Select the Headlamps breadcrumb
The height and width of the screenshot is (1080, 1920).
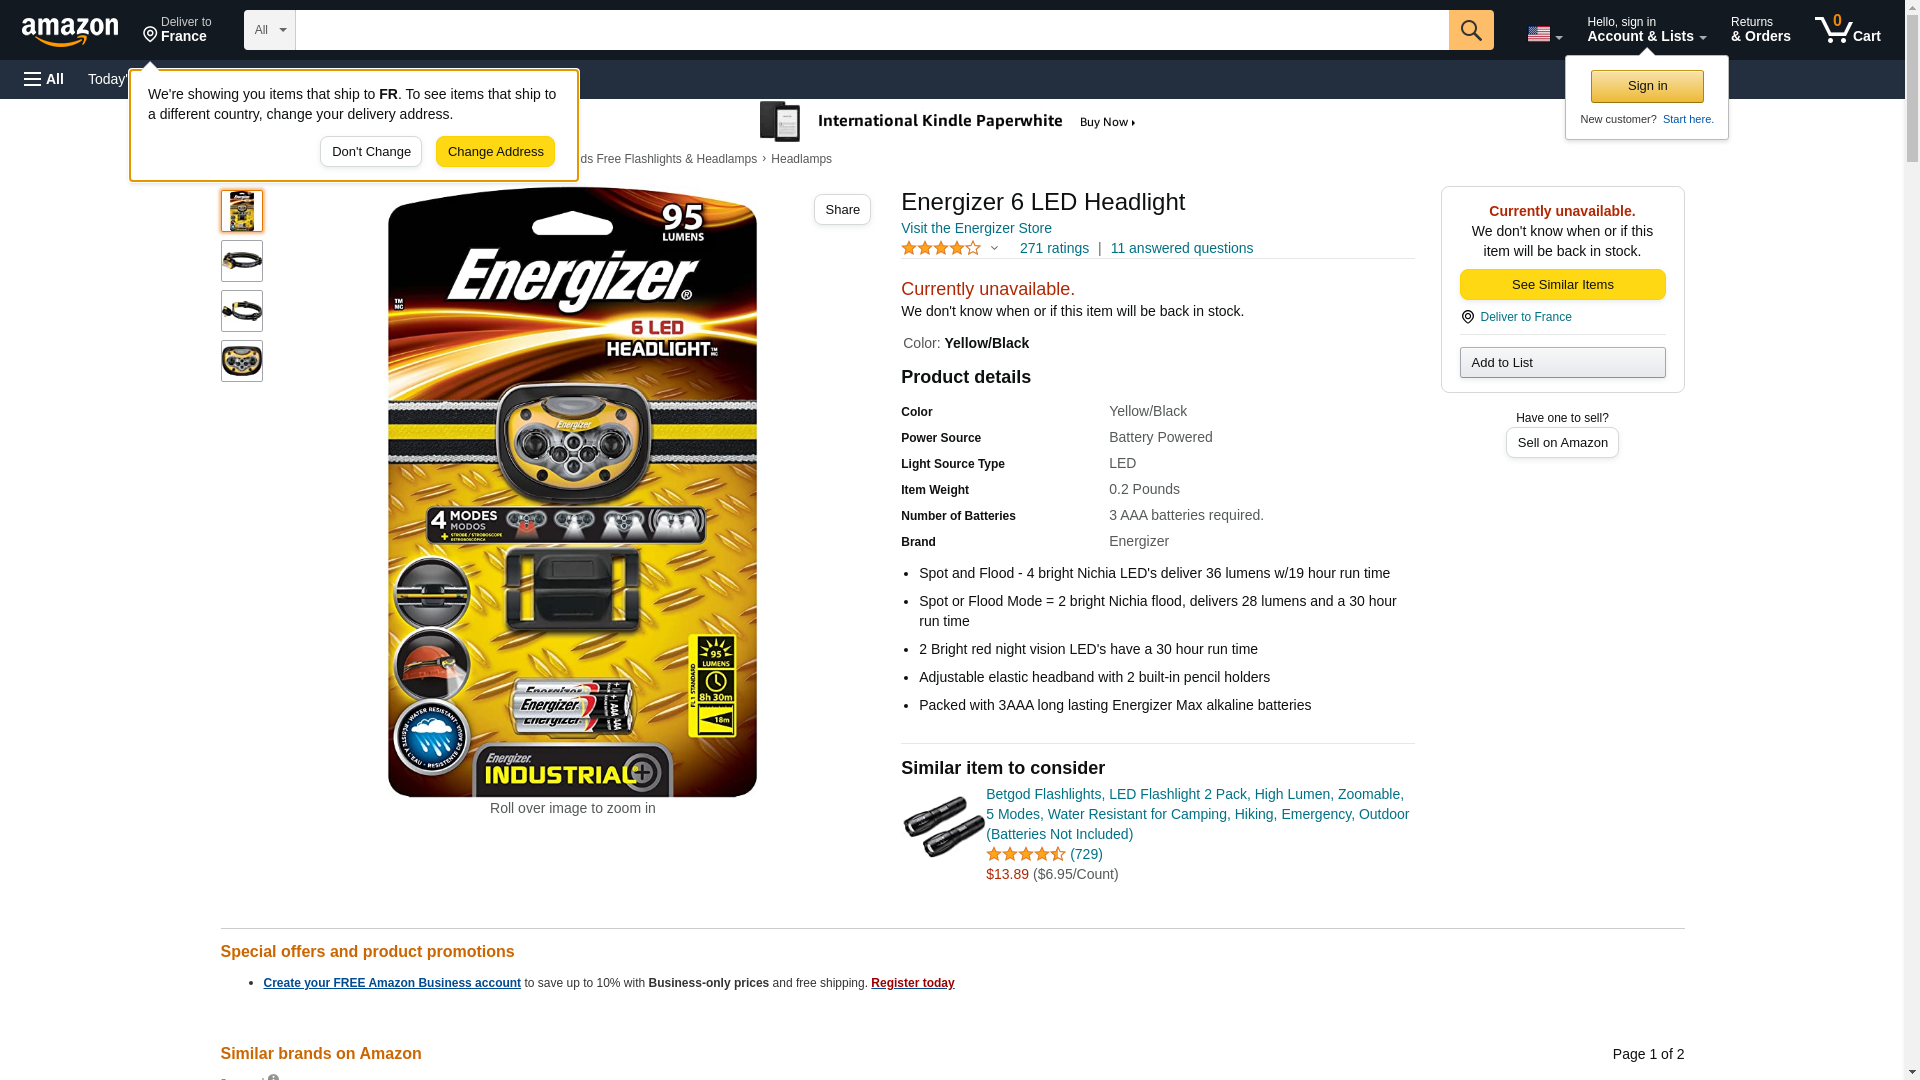point(801,159)
